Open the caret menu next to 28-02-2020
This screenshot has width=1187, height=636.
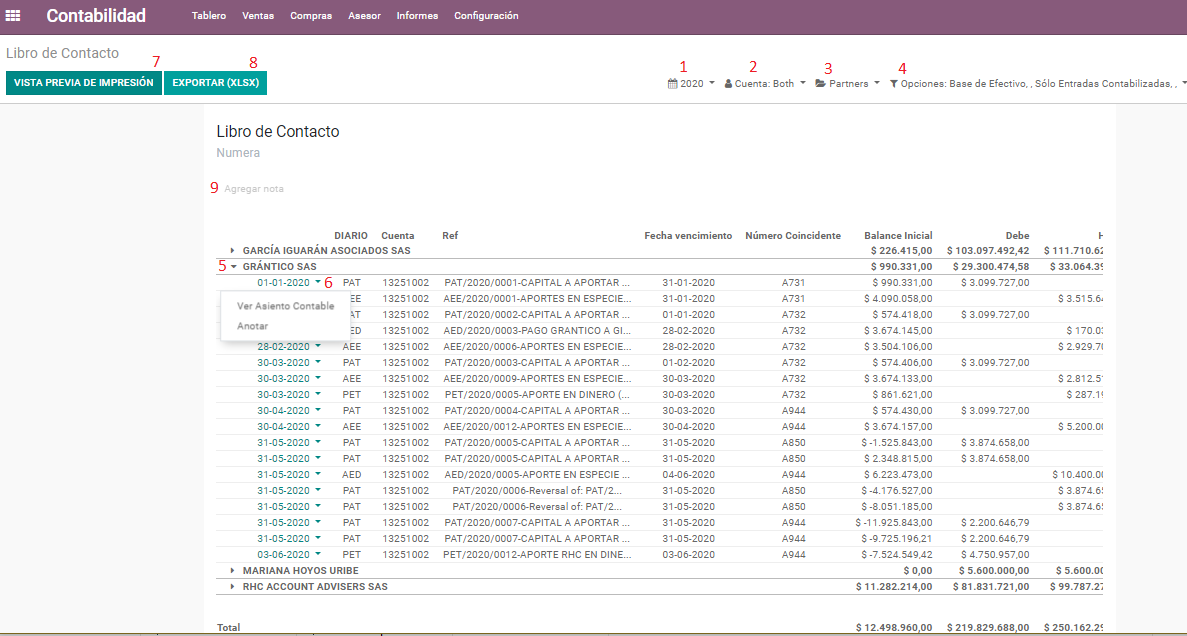pyautogui.click(x=318, y=345)
